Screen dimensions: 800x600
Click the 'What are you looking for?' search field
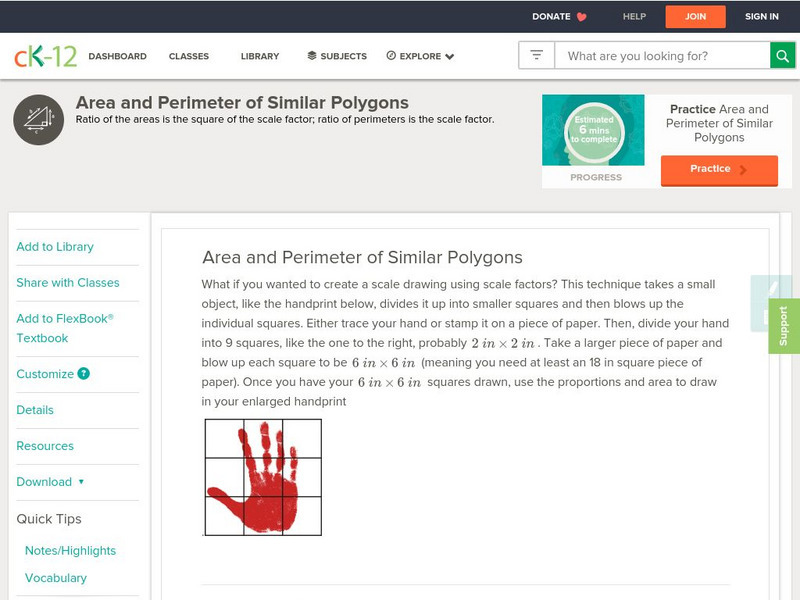[662, 56]
